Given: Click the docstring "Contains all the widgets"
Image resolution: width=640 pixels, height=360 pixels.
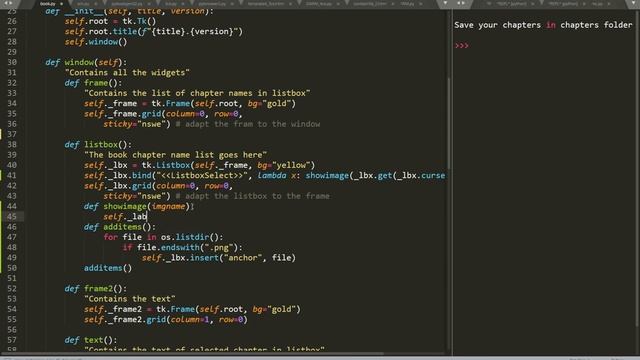Looking at the screenshot, I should (x=127, y=73).
